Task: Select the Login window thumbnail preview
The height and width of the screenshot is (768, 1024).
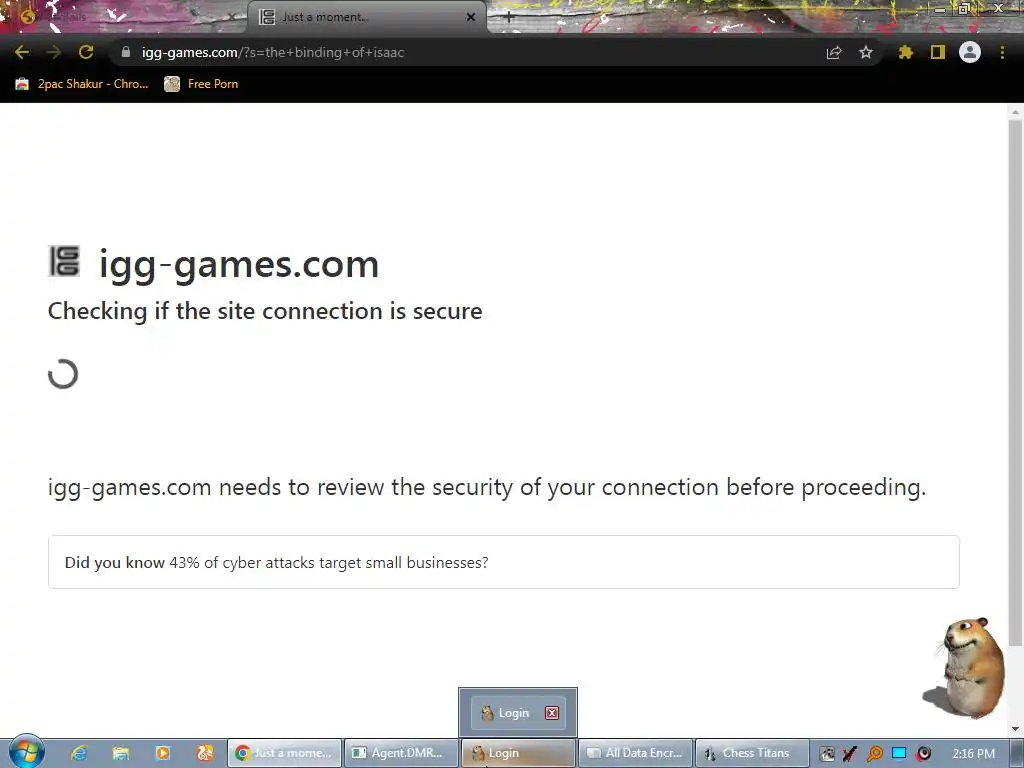Action: pos(517,712)
